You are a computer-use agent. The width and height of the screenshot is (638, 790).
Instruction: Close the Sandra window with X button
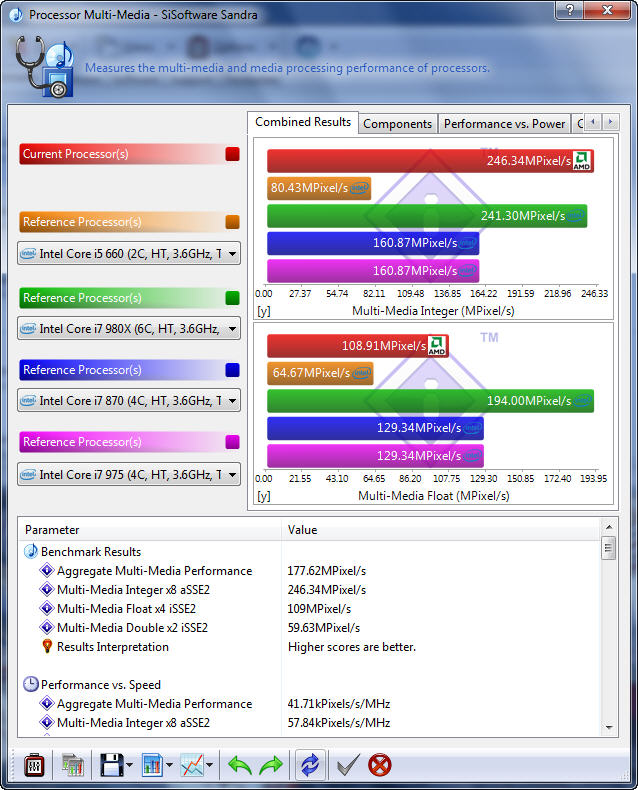[607, 10]
